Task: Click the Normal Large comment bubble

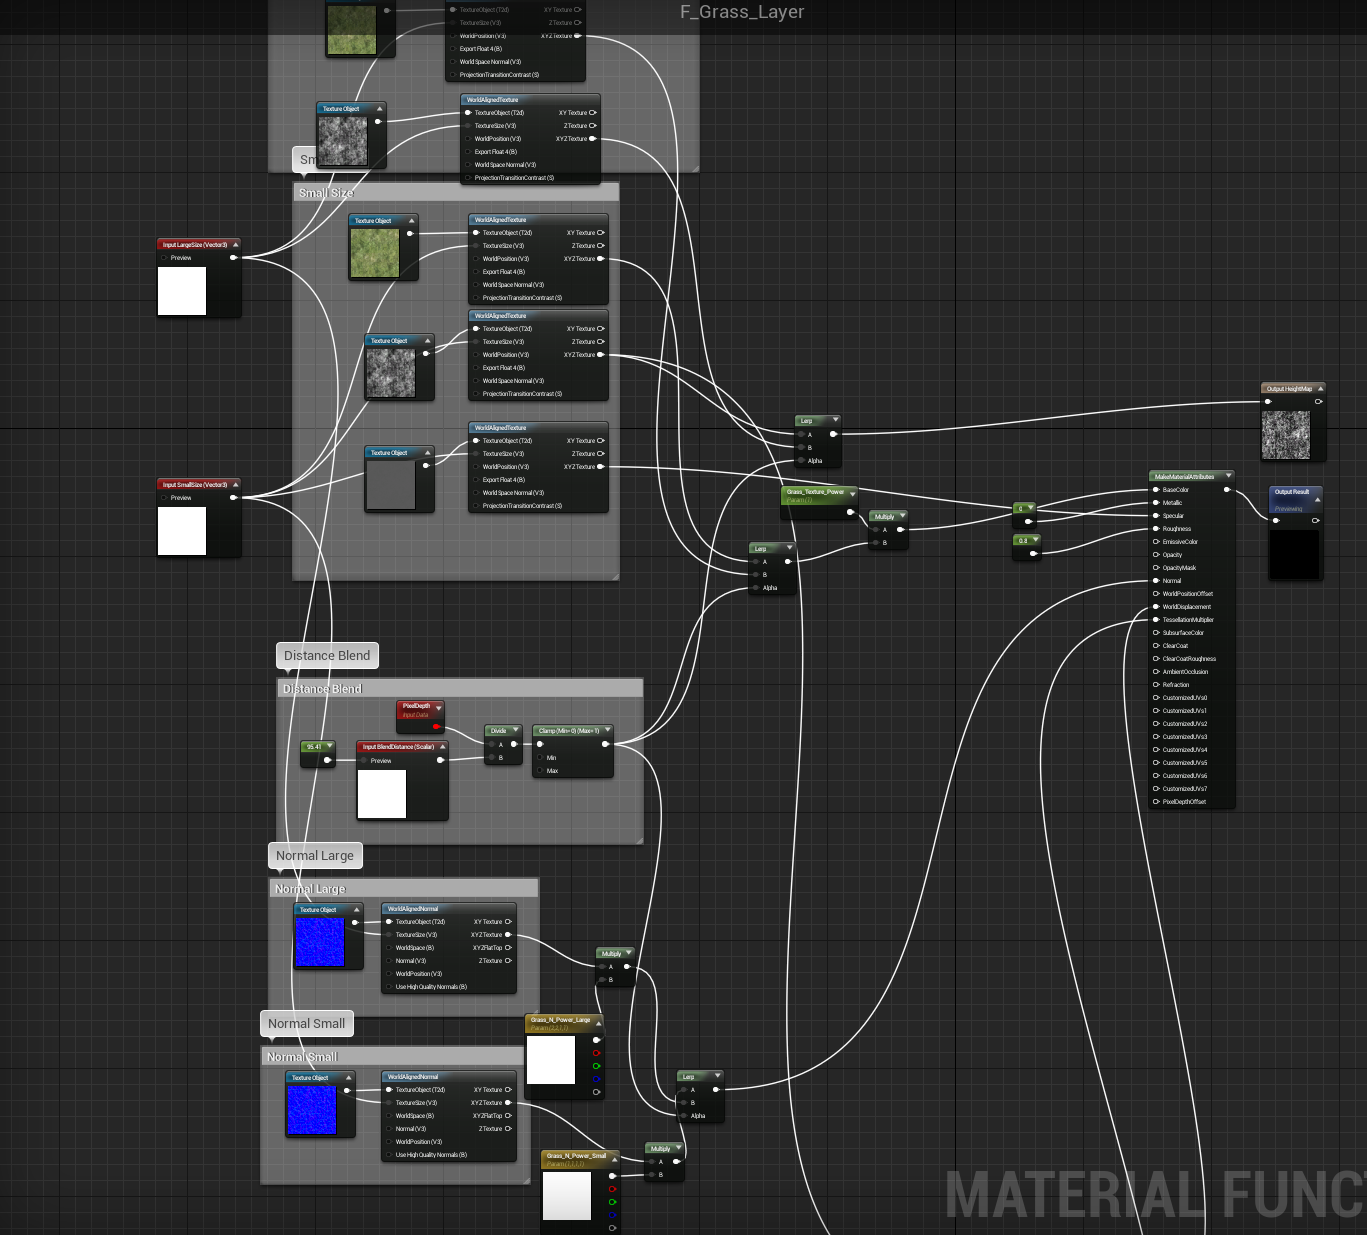Action: (315, 856)
